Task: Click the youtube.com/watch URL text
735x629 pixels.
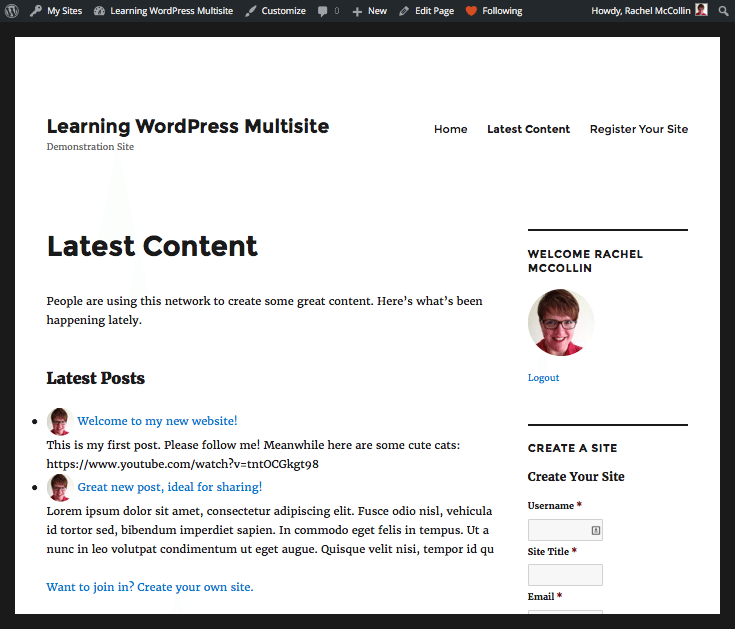Action: point(182,464)
